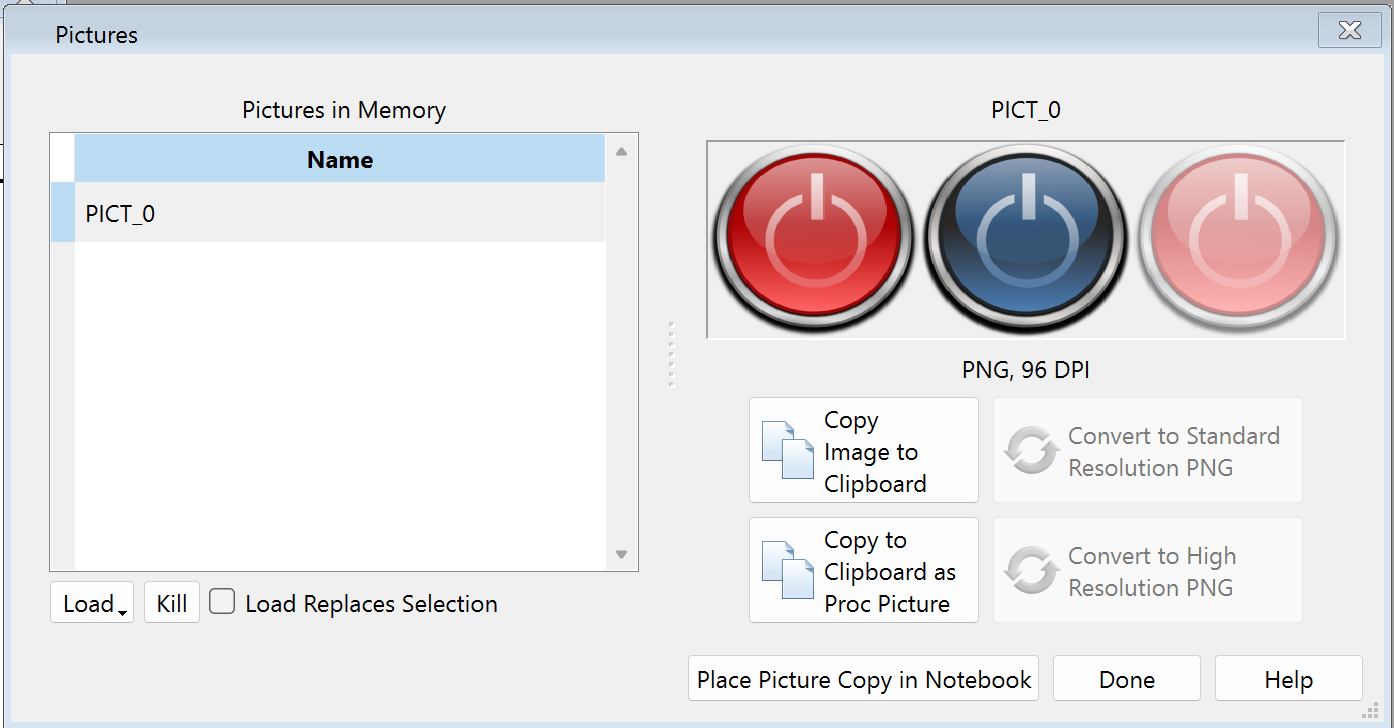Click the resize grip in the dialog corner
Screen dimensions: 1394x728
click(1369, 710)
